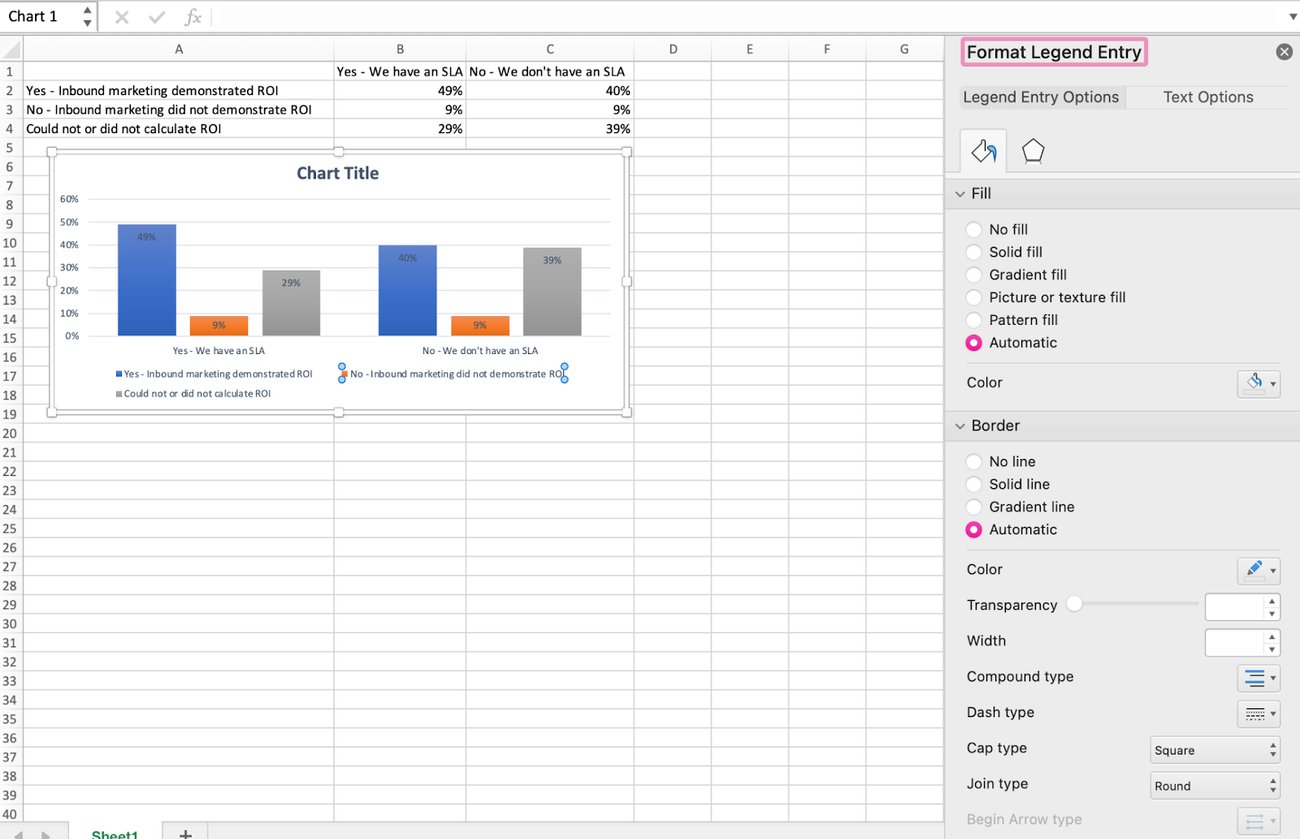Switch to Text Options tab
This screenshot has width=1300, height=839.
[x=1207, y=97]
